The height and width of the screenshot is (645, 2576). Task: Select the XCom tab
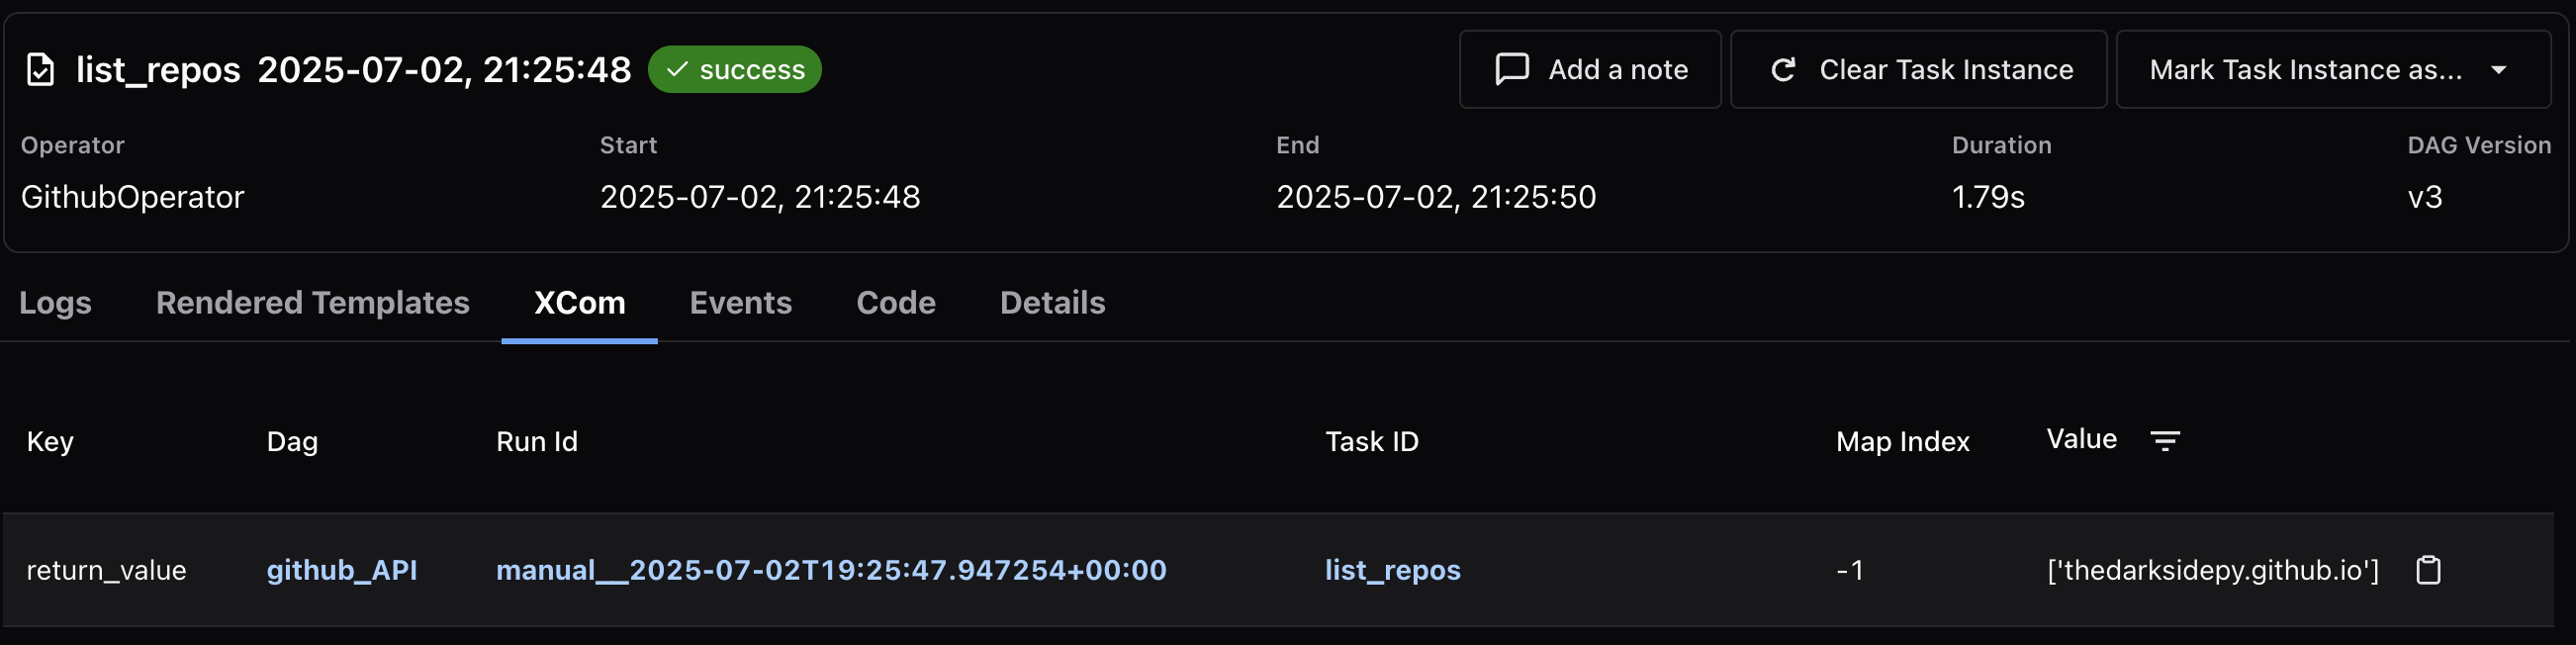click(579, 303)
